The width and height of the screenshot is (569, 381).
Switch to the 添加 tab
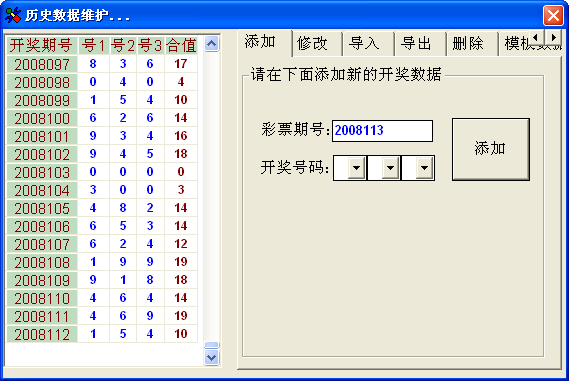[265, 42]
